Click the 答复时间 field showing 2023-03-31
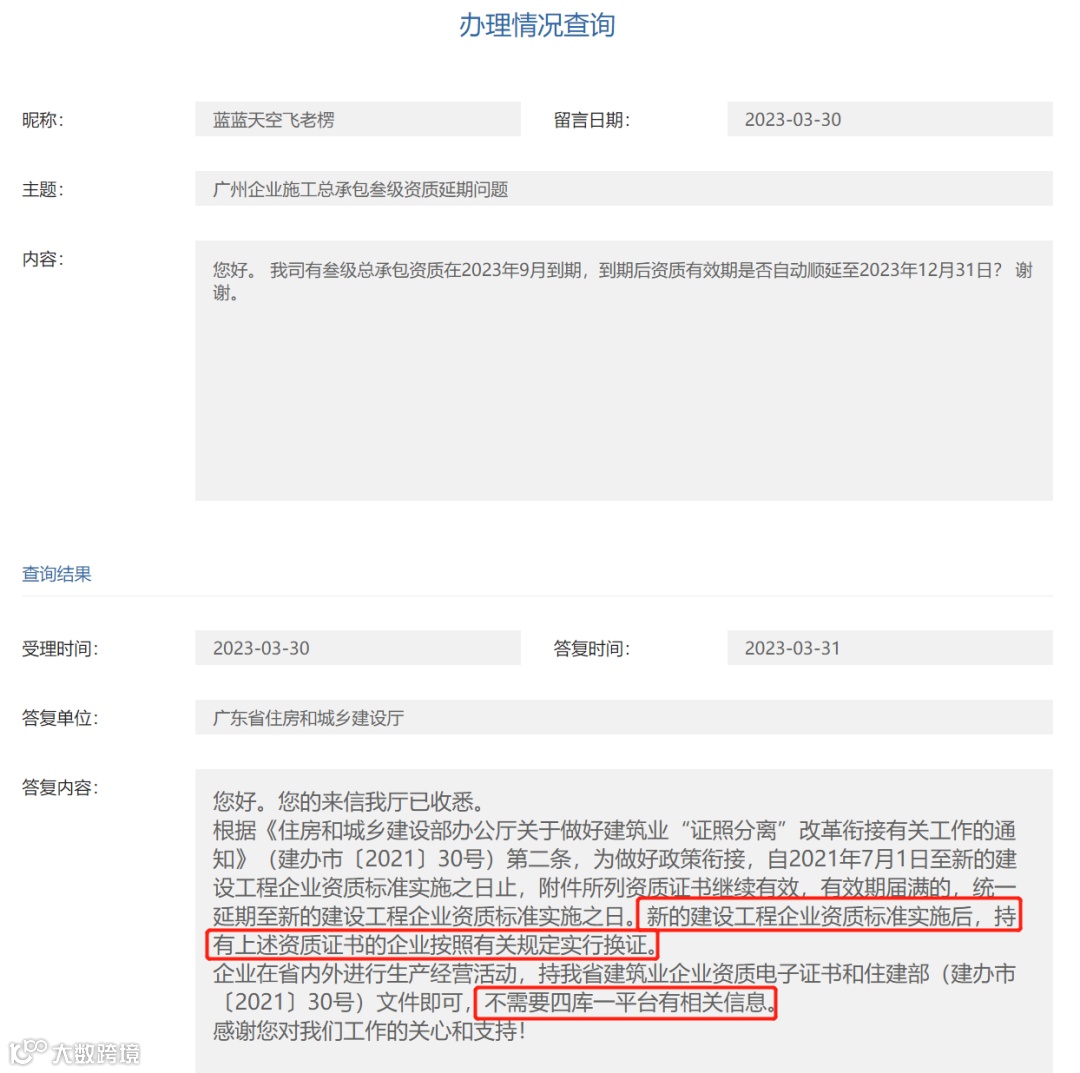 (889, 648)
